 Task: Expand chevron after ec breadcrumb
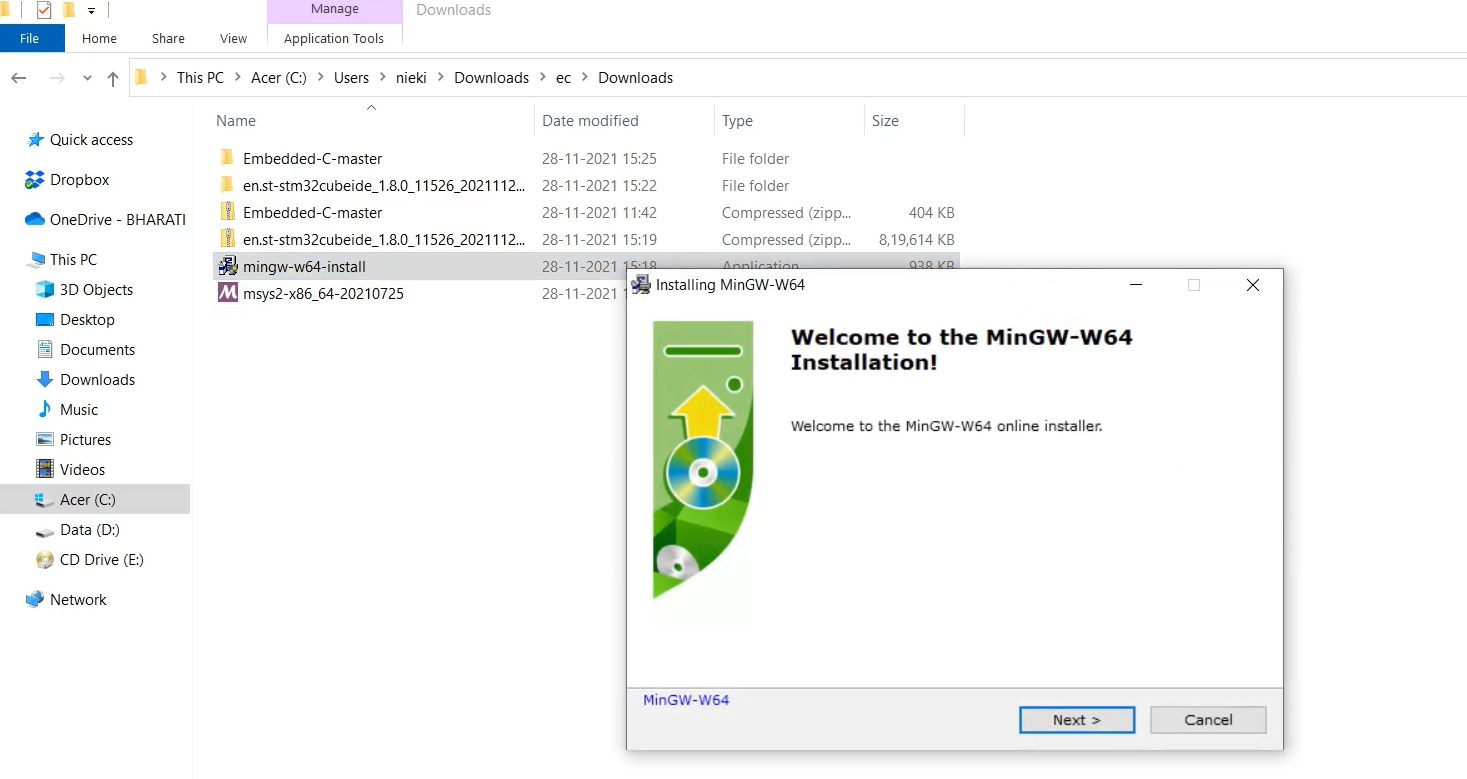[x=585, y=78]
